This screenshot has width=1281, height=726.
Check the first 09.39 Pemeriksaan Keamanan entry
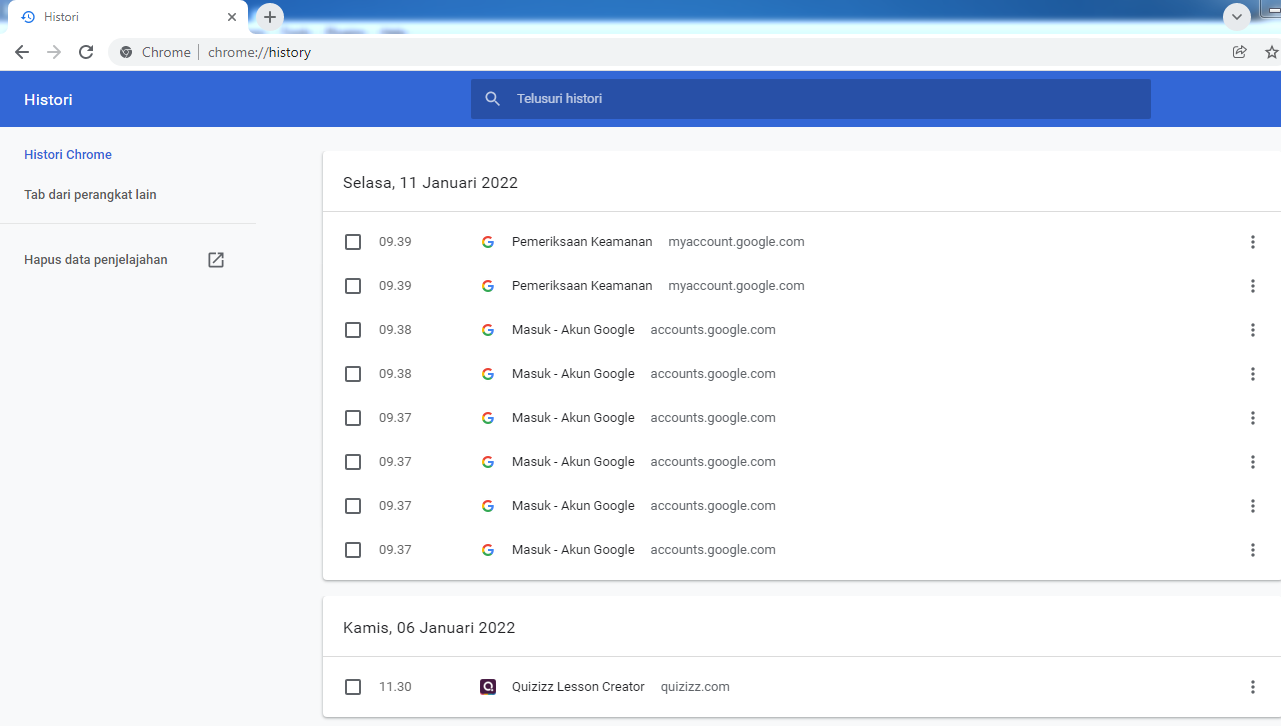click(x=353, y=242)
